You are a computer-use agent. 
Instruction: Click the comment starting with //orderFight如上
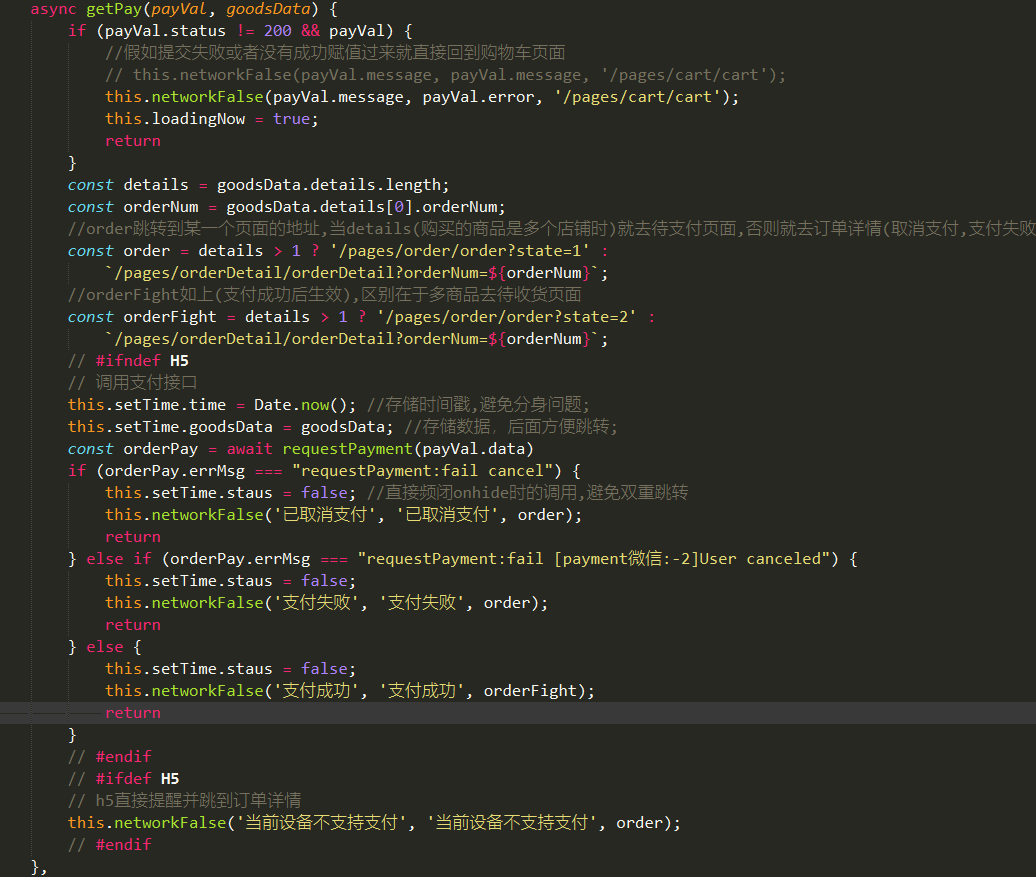pos(324,295)
